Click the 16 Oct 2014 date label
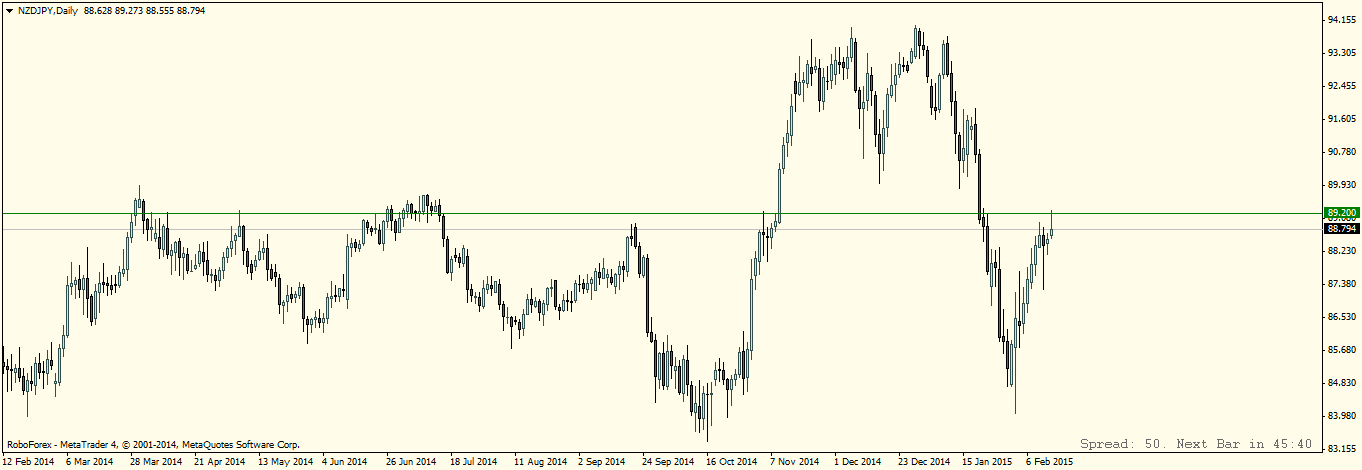The height and width of the screenshot is (470, 1362). point(732,462)
